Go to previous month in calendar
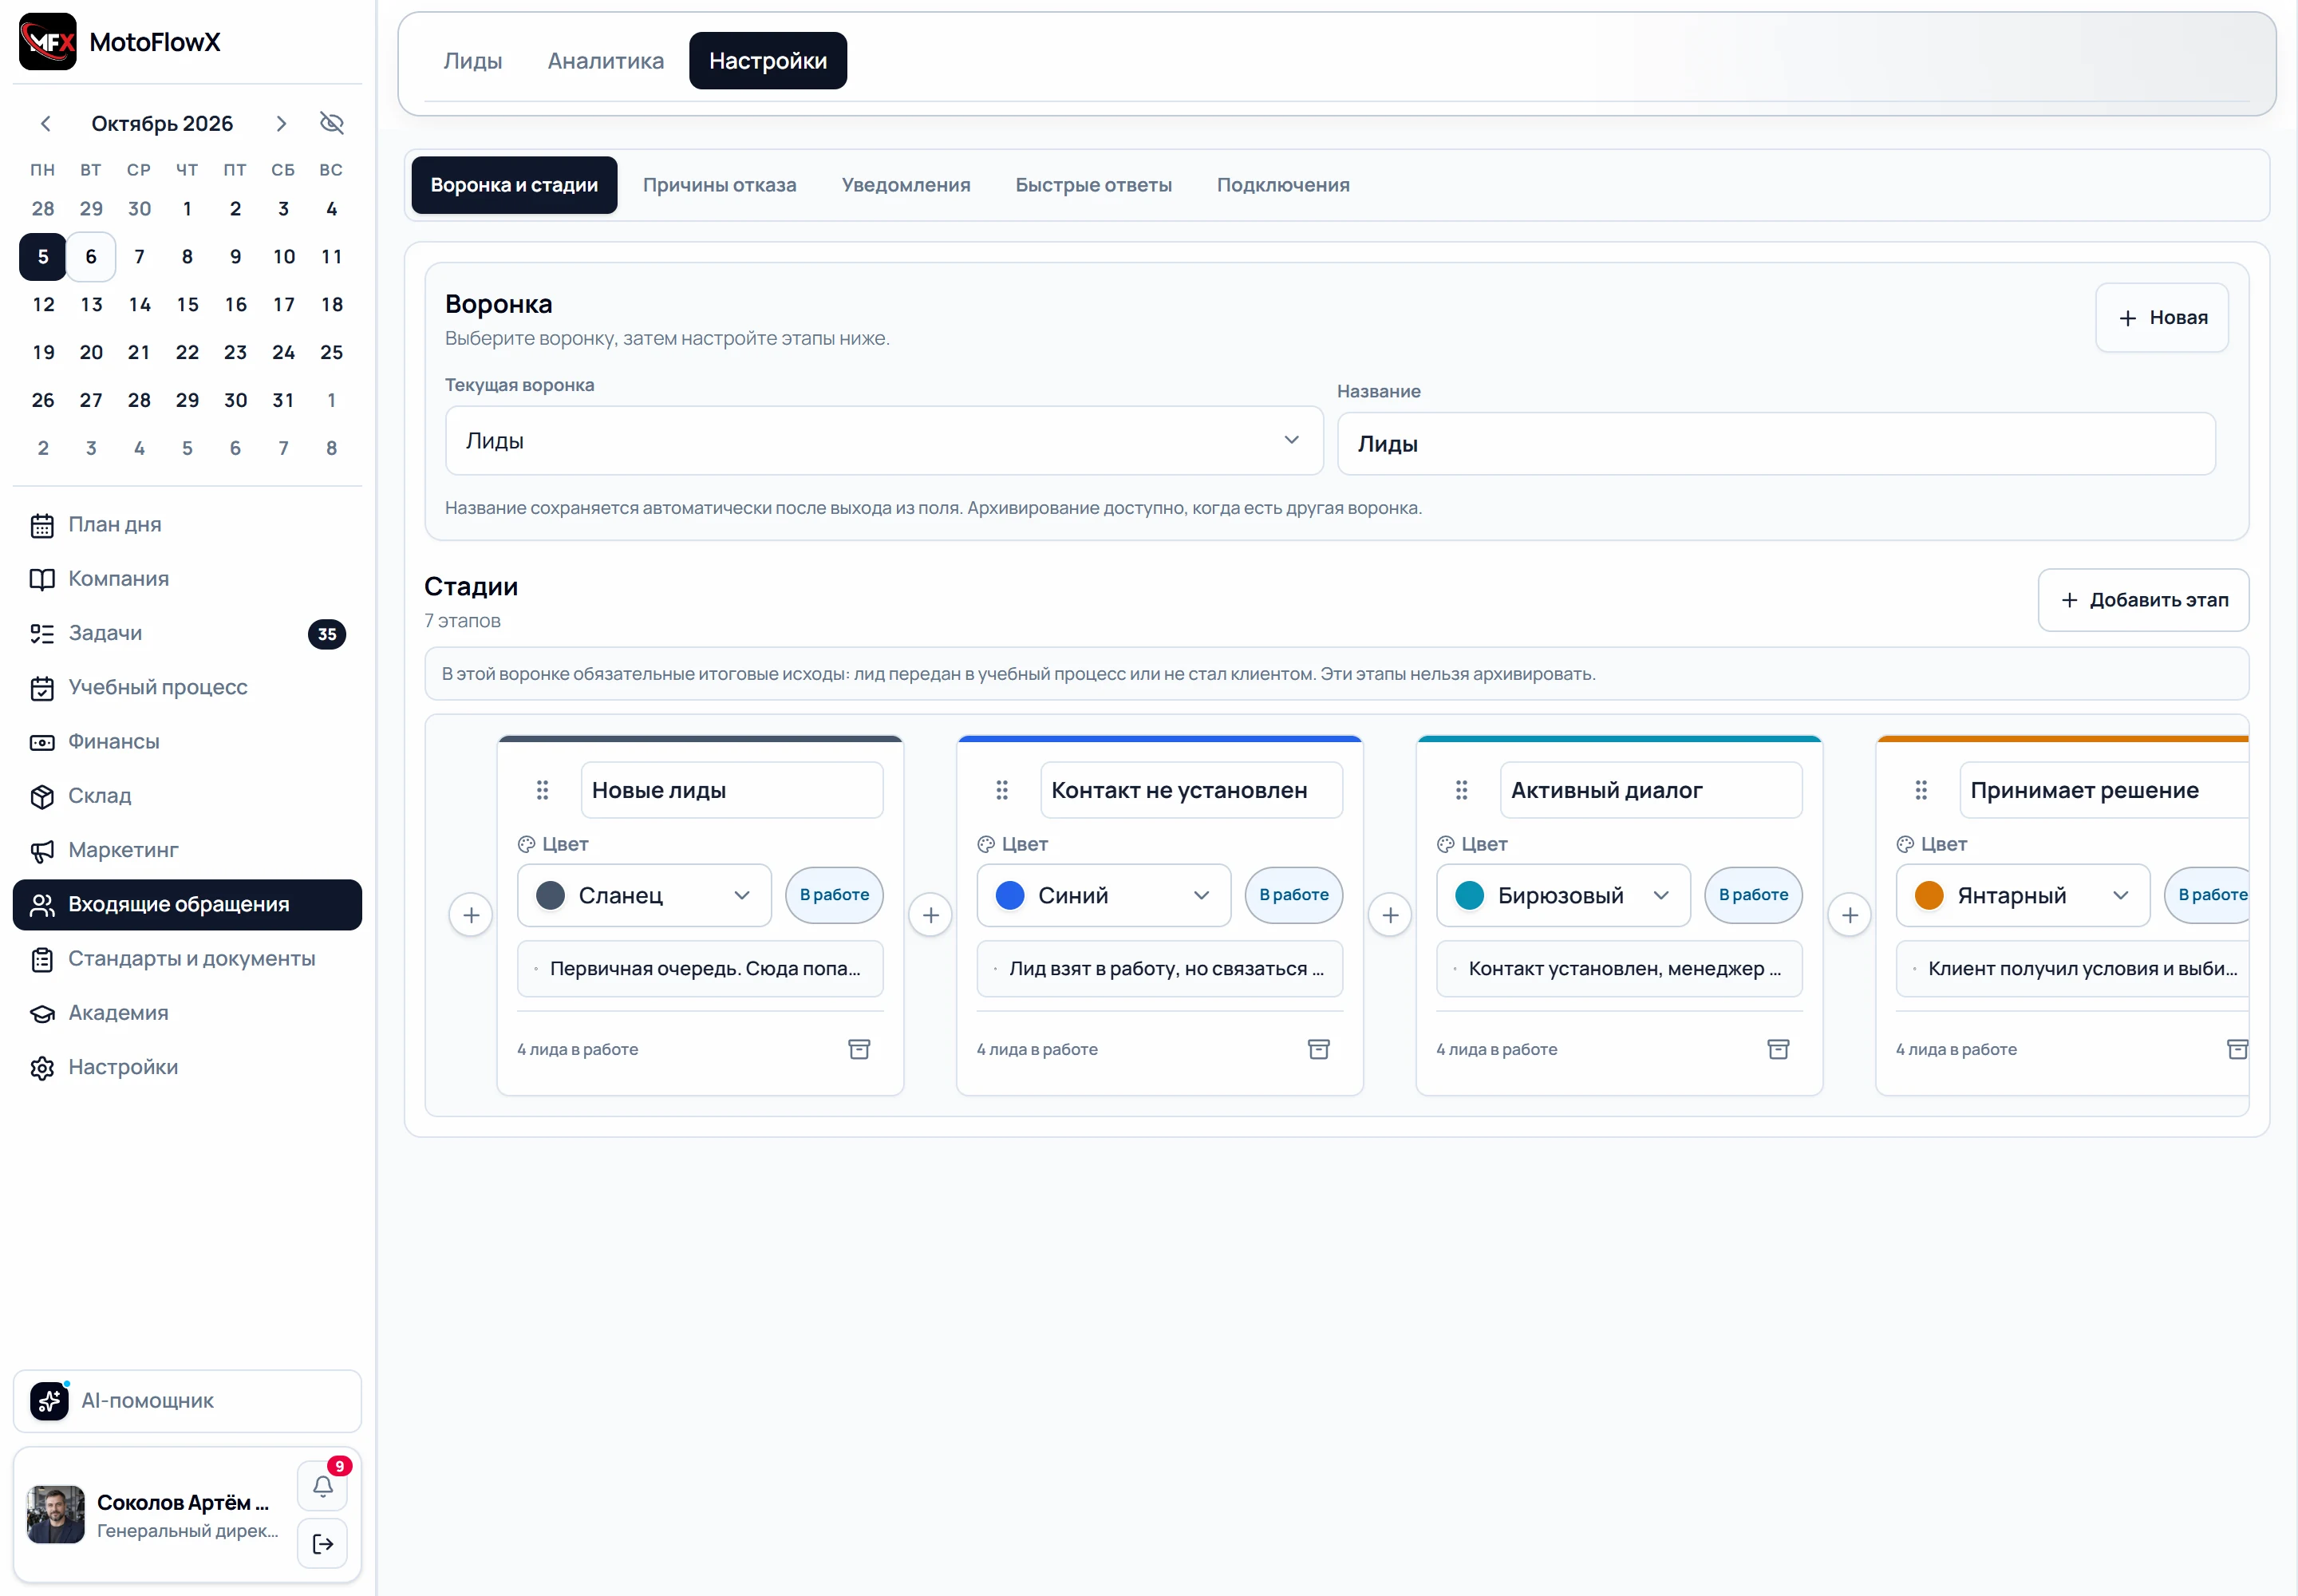 coord(45,123)
